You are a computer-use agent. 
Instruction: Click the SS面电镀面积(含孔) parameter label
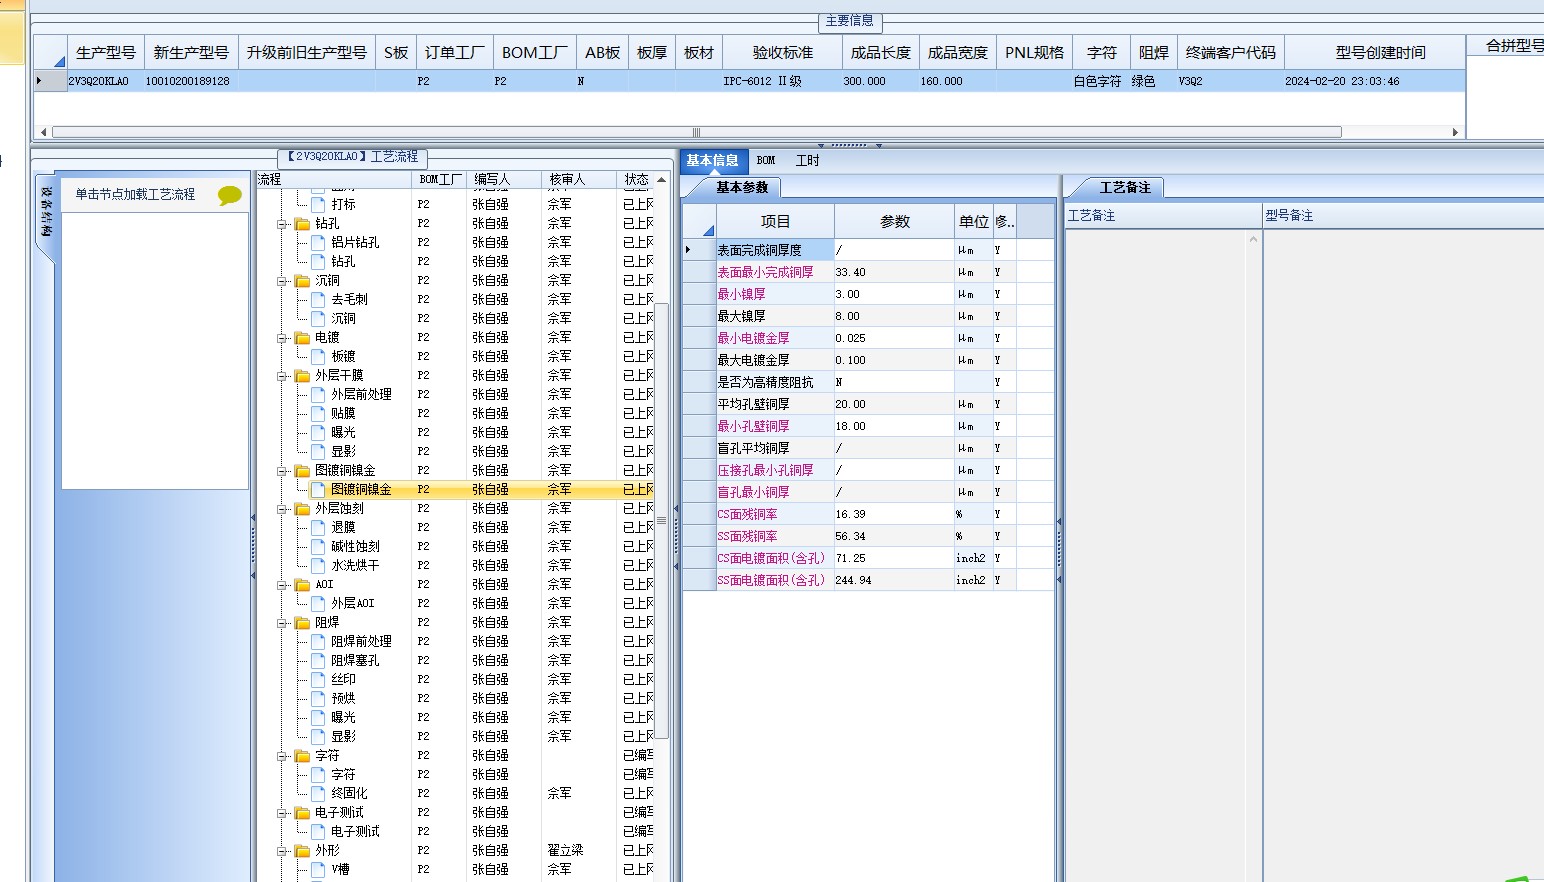tap(771, 580)
